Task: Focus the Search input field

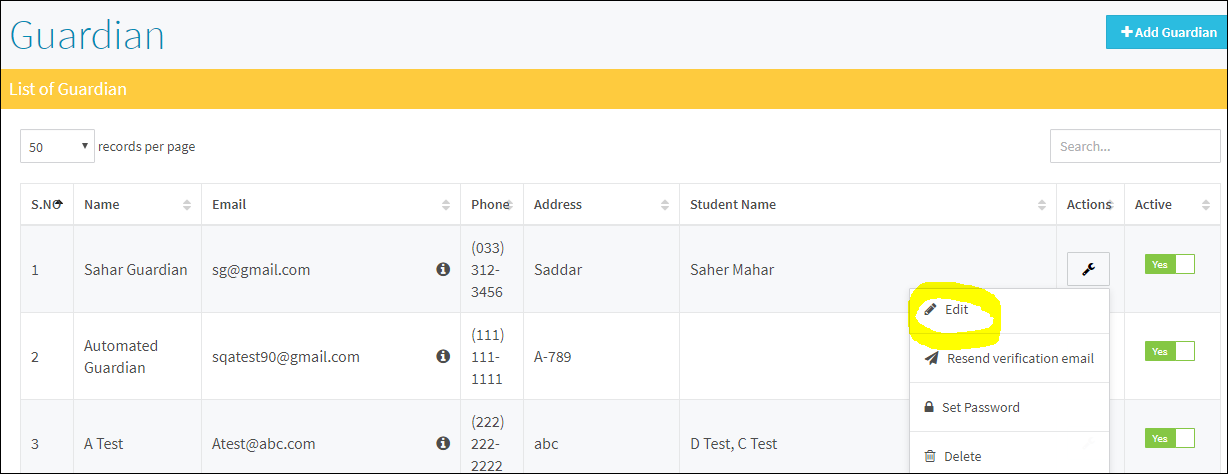Action: pyautogui.click(x=1135, y=146)
